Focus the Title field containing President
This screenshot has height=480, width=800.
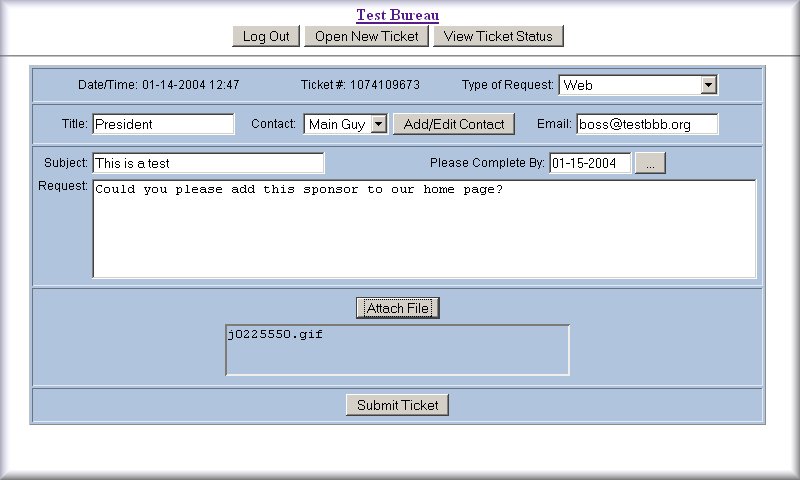click(162, 124)
